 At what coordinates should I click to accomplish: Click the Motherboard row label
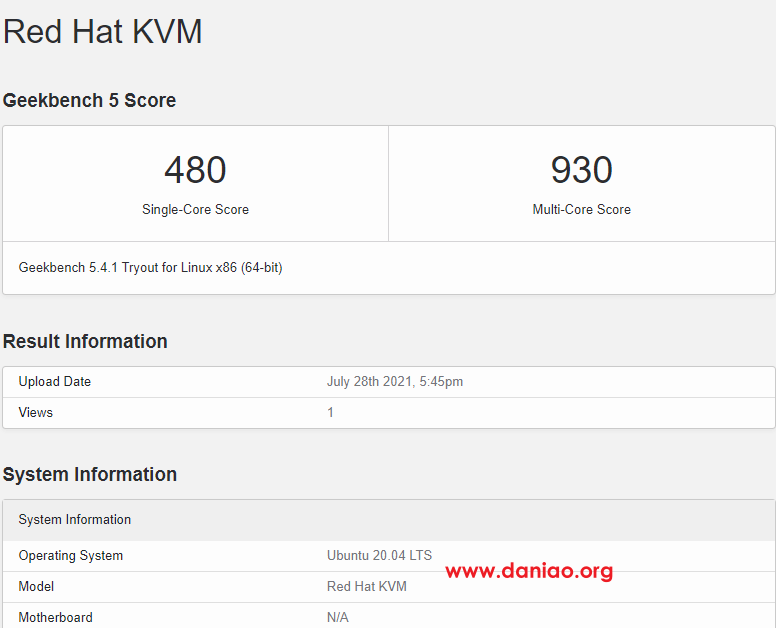point(55,618)
